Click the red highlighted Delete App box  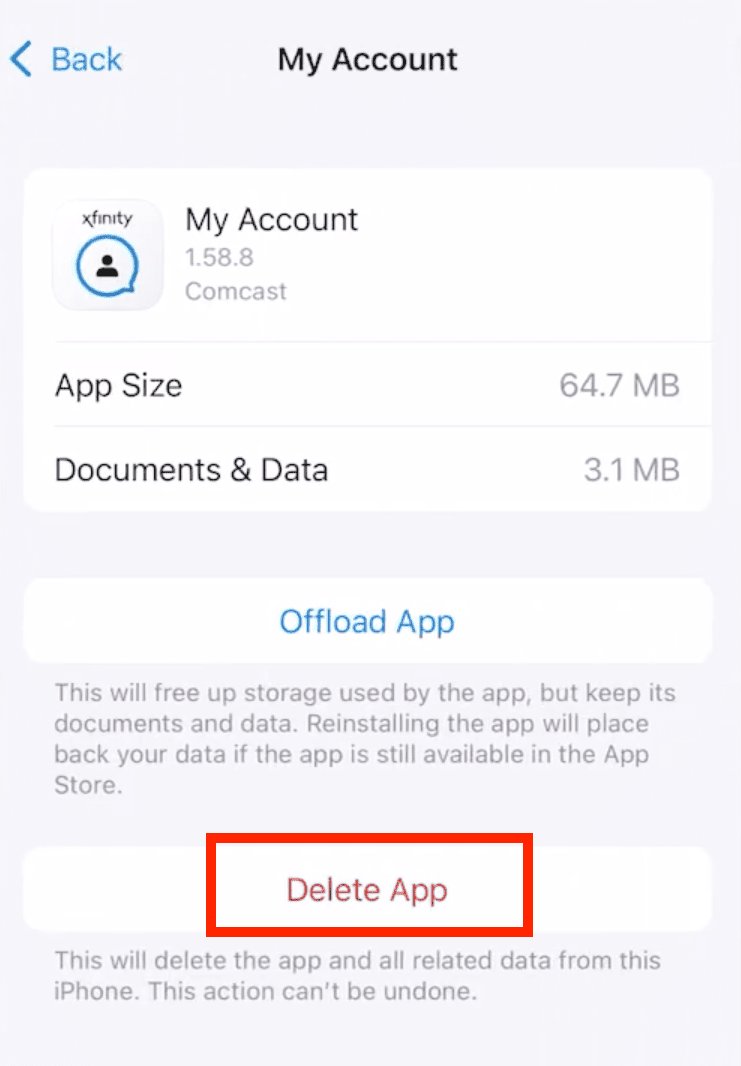369,884
